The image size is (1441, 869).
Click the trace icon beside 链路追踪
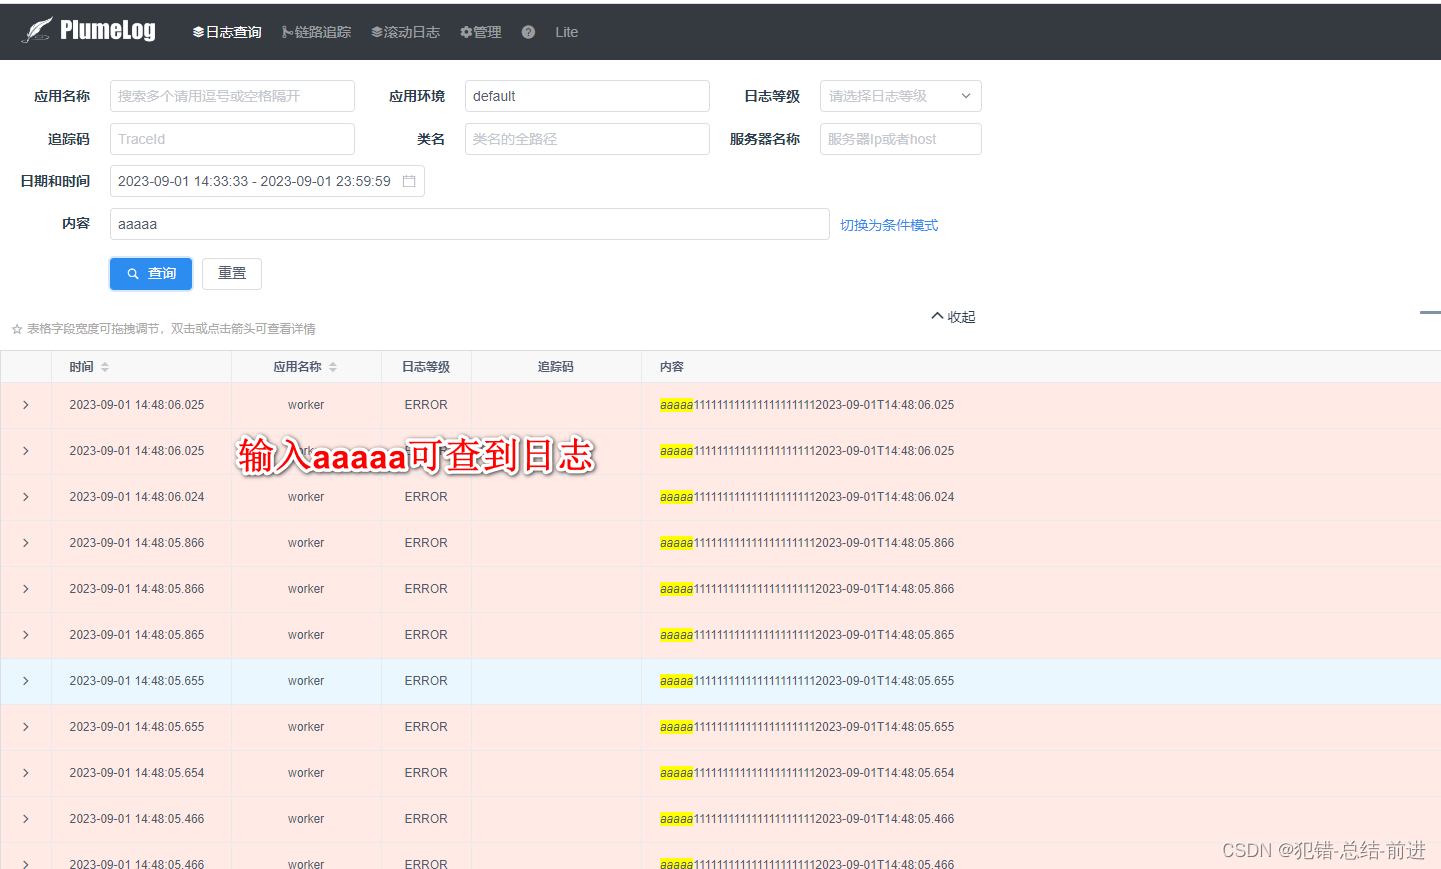285,31
